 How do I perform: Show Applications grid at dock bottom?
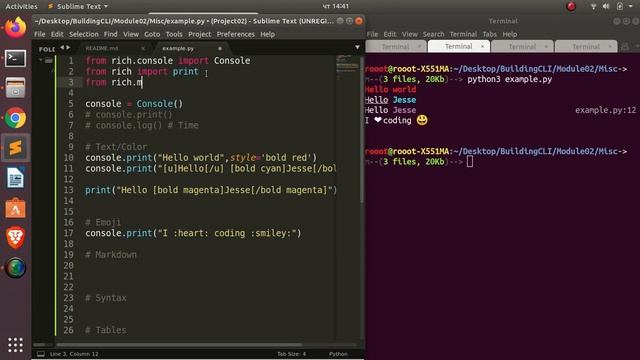[x=16, y=345]
